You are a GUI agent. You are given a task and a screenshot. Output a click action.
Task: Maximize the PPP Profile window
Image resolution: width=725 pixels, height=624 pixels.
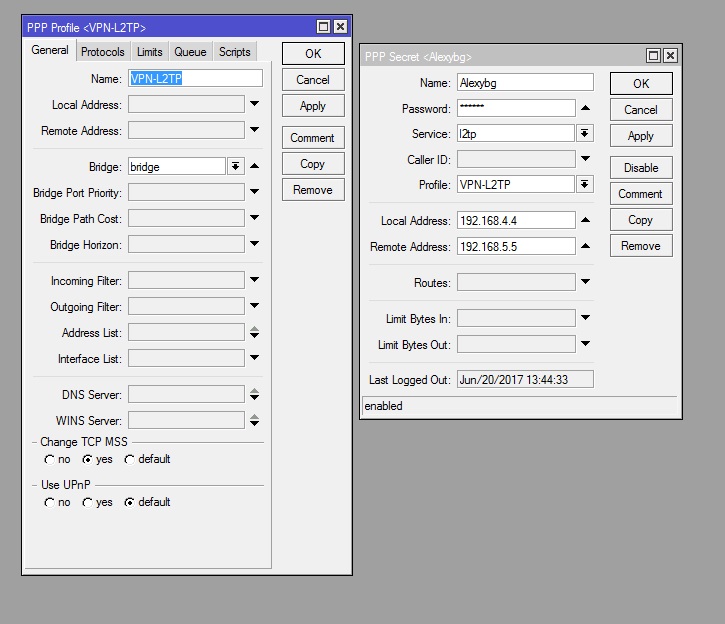(x=324, y=27)
